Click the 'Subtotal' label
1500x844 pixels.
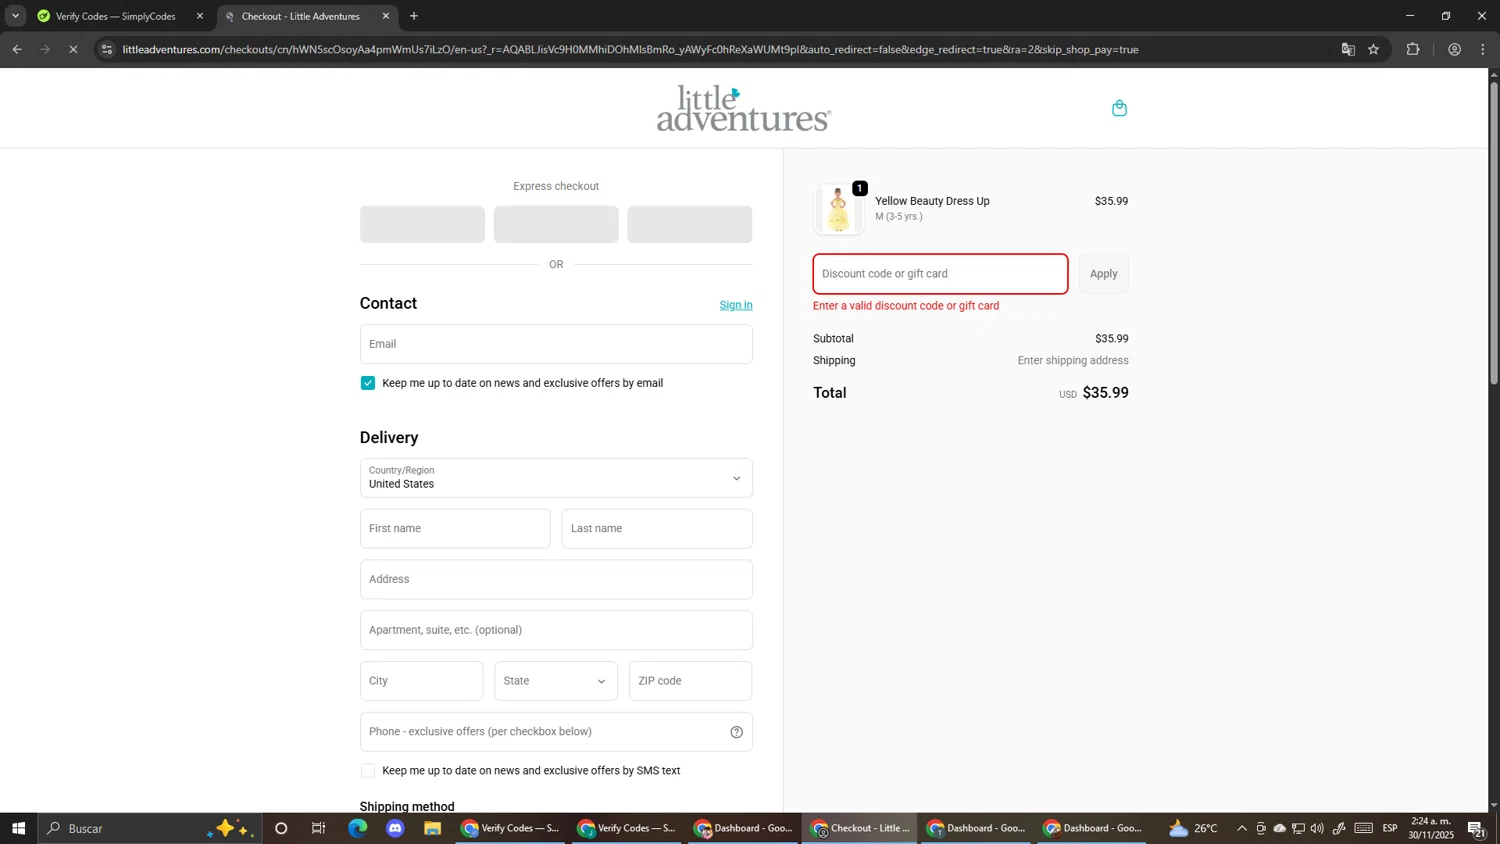[834, 339]
